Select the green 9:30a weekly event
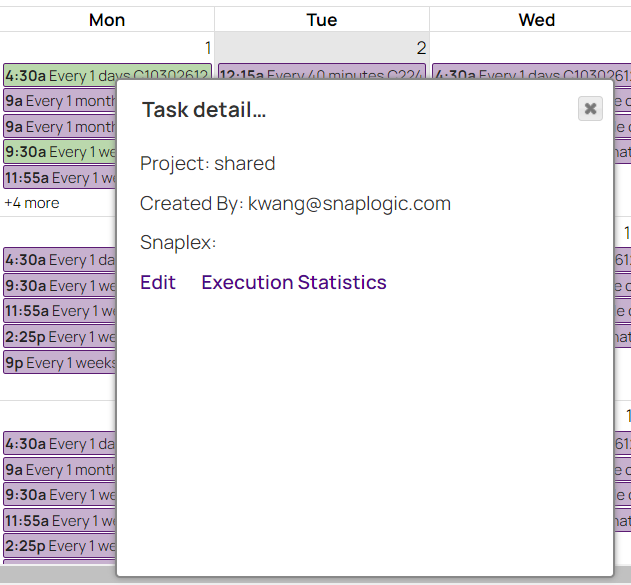The image size is (631, 585). 60,152
